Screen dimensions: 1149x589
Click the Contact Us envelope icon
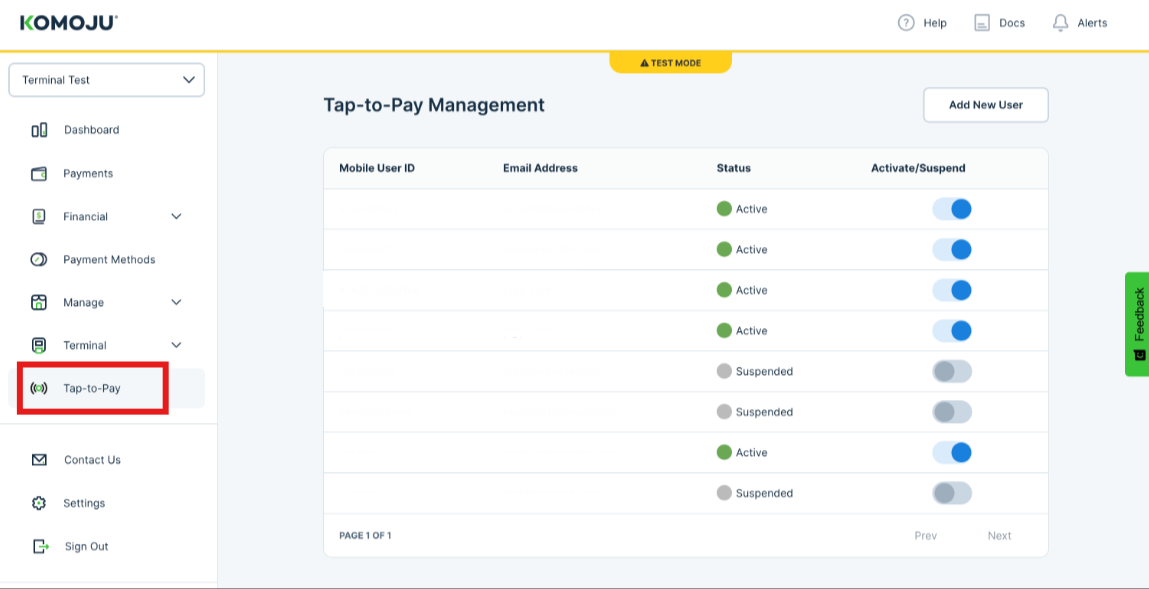[x=40, y=460]
